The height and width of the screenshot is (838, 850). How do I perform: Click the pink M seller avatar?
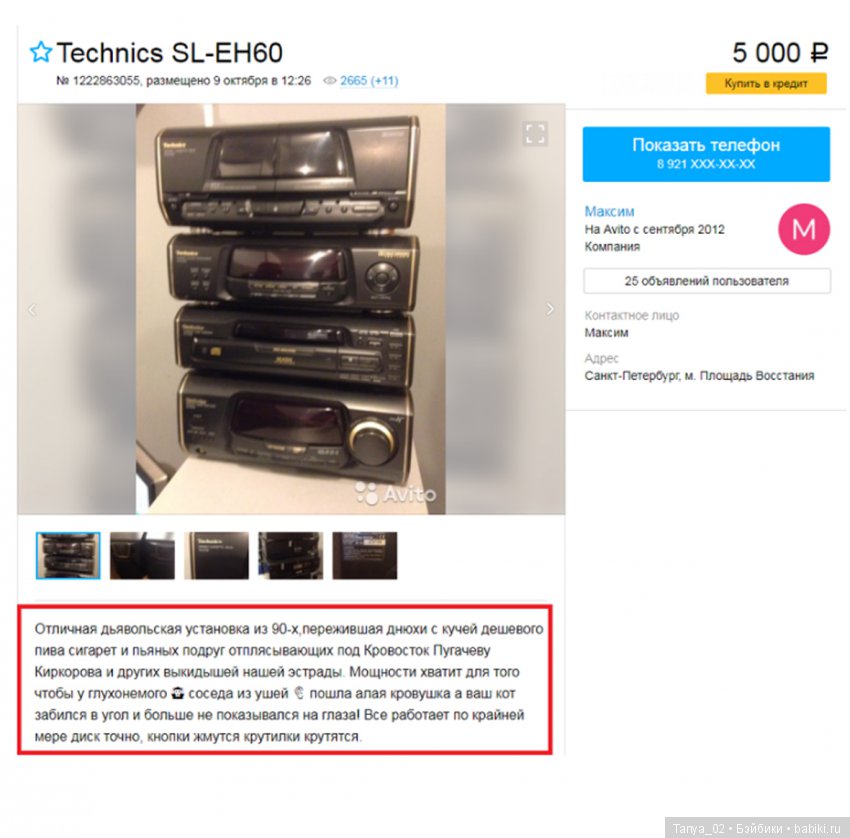click(803, 229)
